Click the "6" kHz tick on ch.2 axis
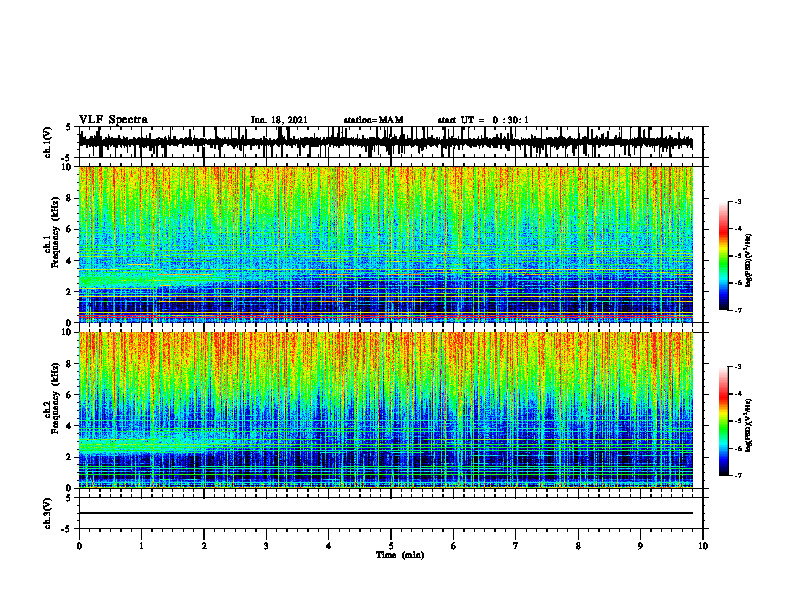Screen dimensions: 792x612 (70, 395)
